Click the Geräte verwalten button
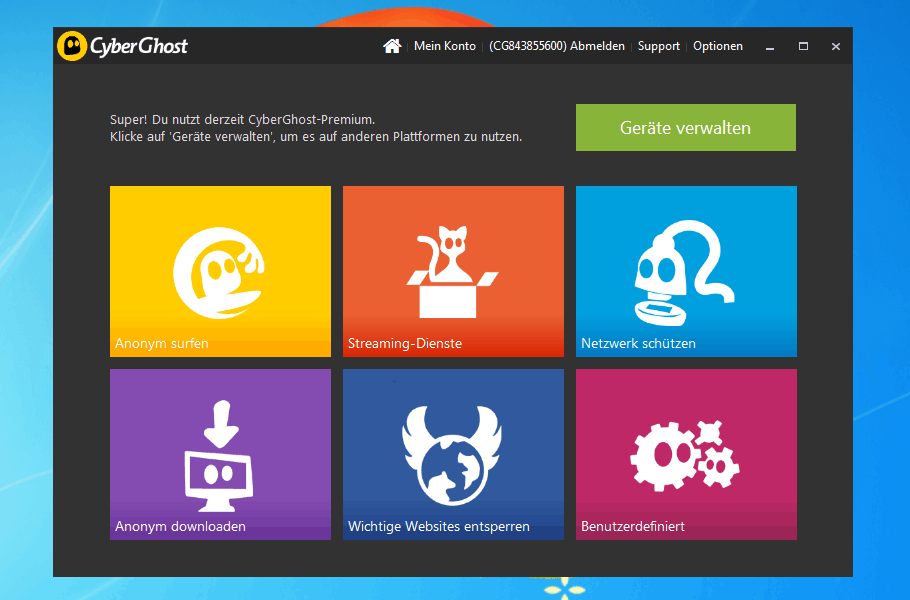The height and width of the screenshot is (600, 910). point(686,128)
